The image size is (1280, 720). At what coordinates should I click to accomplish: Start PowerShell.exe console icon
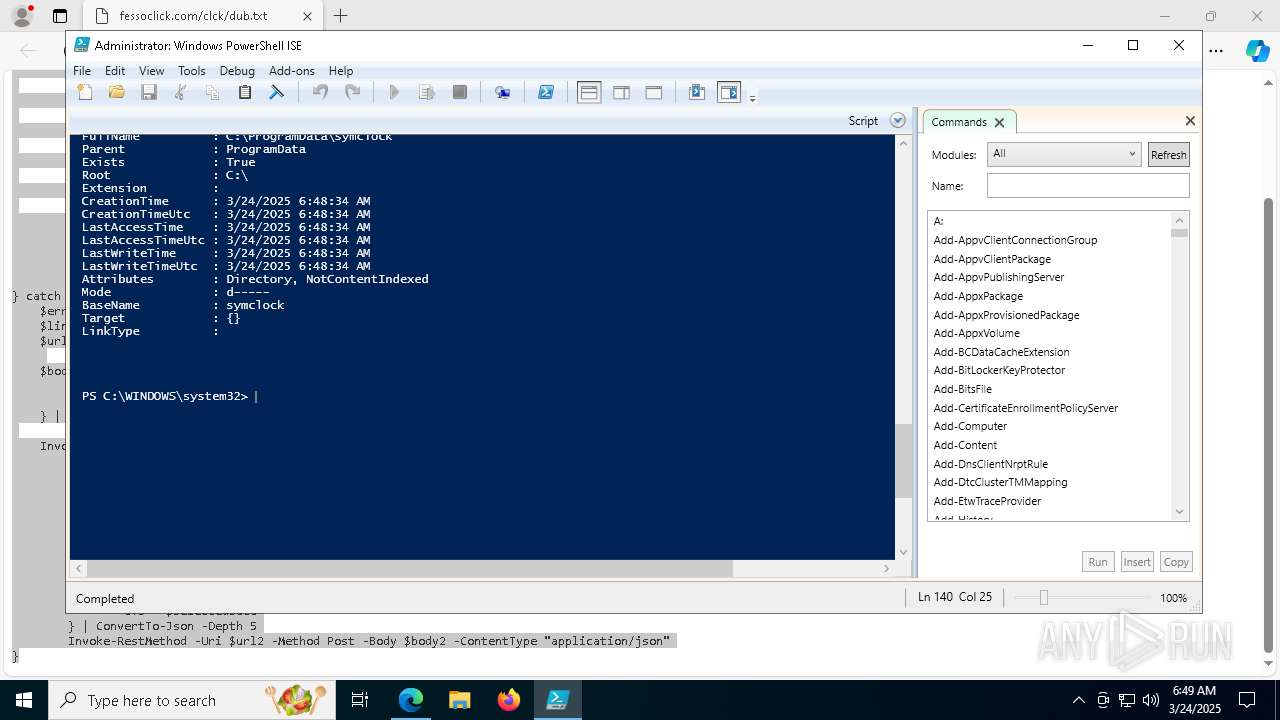(x=546, y=92)
